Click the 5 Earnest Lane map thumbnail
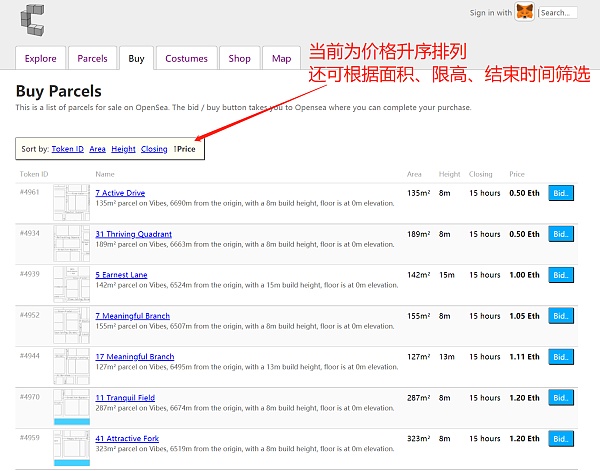This screenshot has height=471, width=600. coord(71,284)
